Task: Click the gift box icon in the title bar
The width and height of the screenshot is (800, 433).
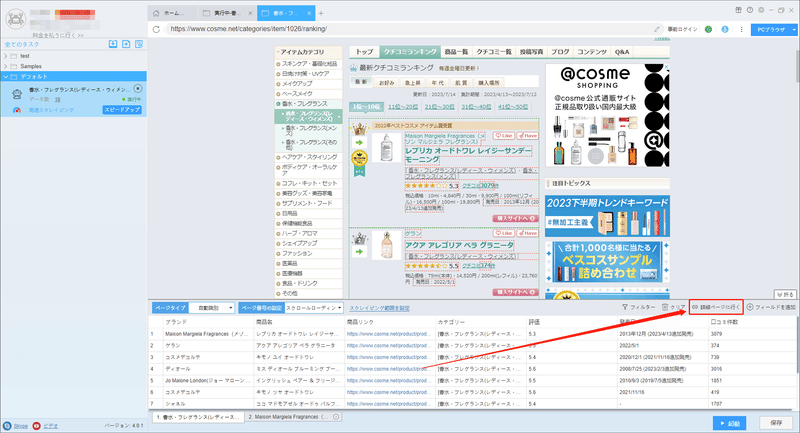Action: click(738, 10)
